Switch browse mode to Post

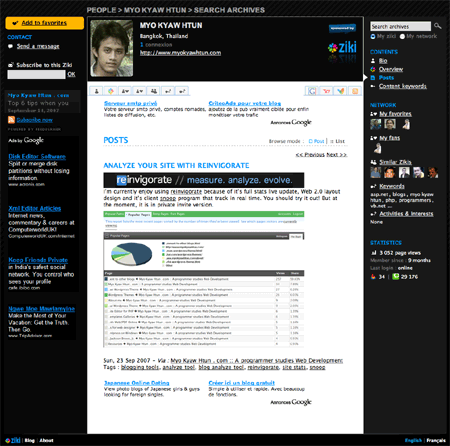pos(316,141)
